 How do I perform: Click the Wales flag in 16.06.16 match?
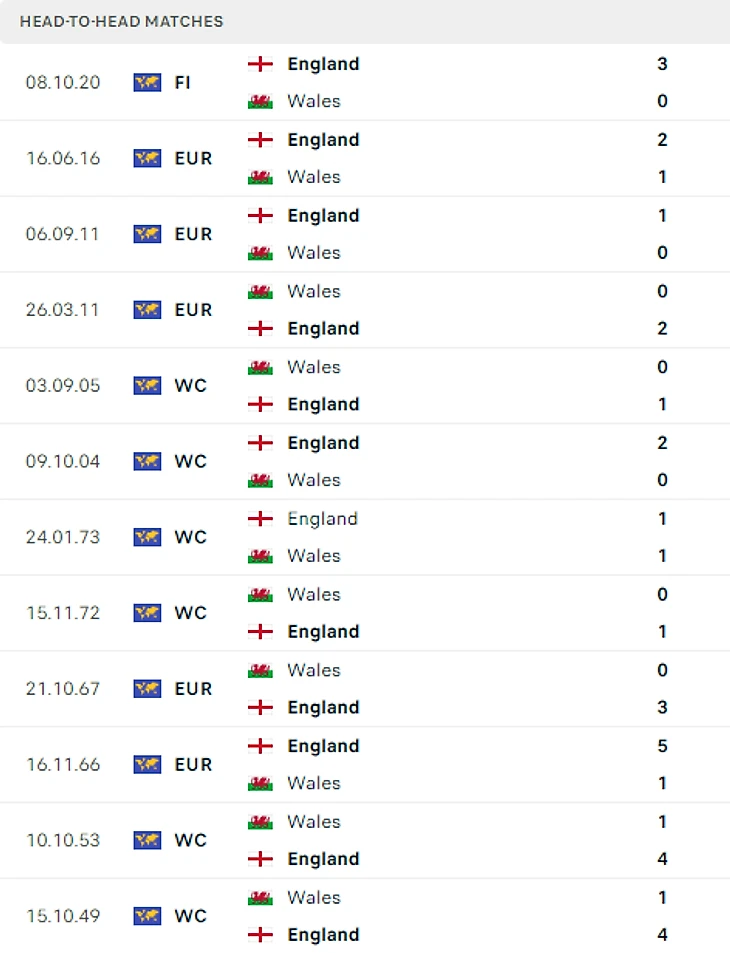pos(260,177)
